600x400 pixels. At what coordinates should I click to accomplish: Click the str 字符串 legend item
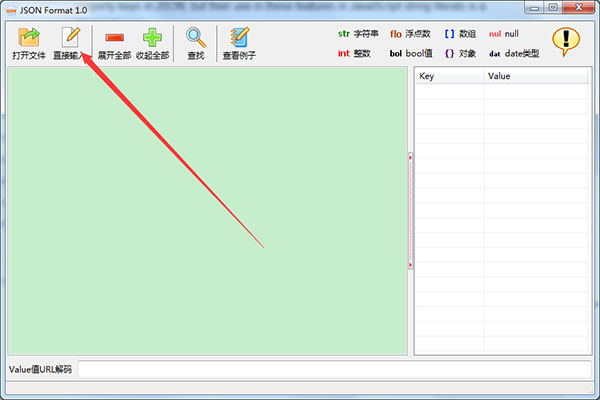pos(358,34)
